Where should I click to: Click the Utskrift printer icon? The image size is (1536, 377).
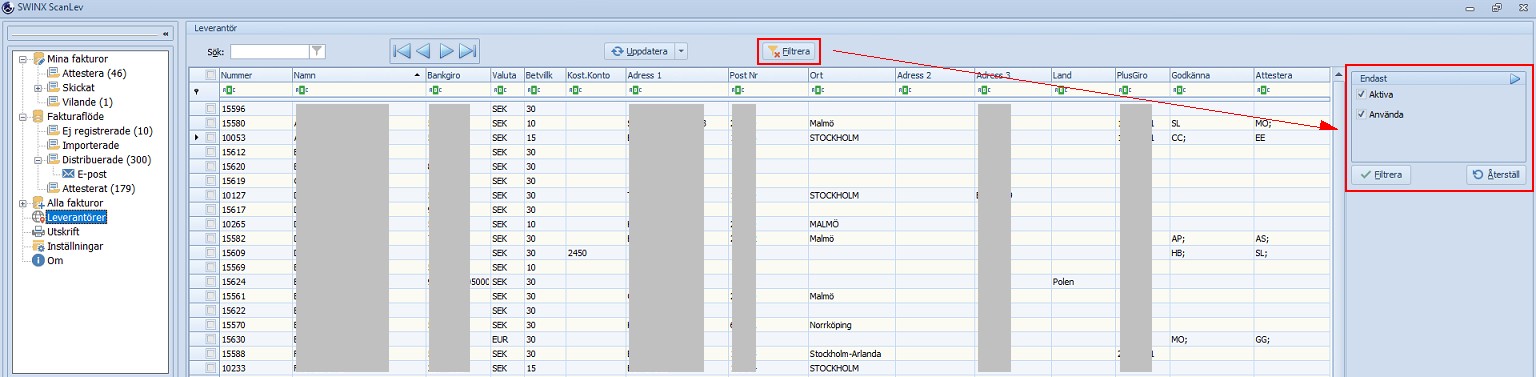pyautogui.click(x=39, y=231)
